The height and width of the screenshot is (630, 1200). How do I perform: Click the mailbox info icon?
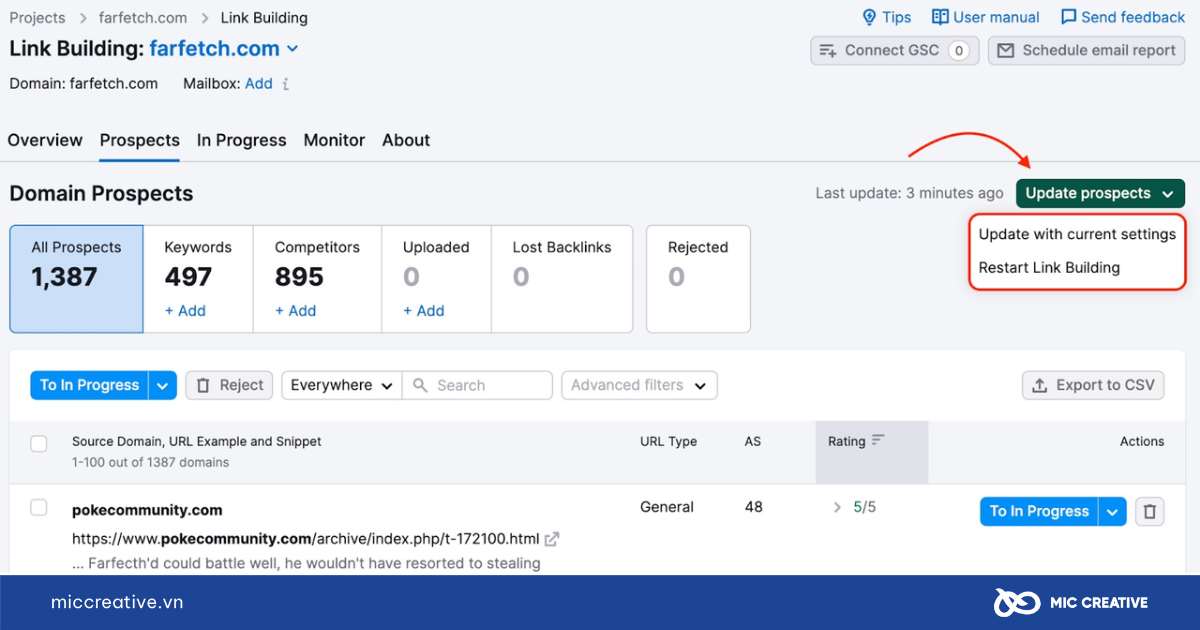[x=286, y=84]
